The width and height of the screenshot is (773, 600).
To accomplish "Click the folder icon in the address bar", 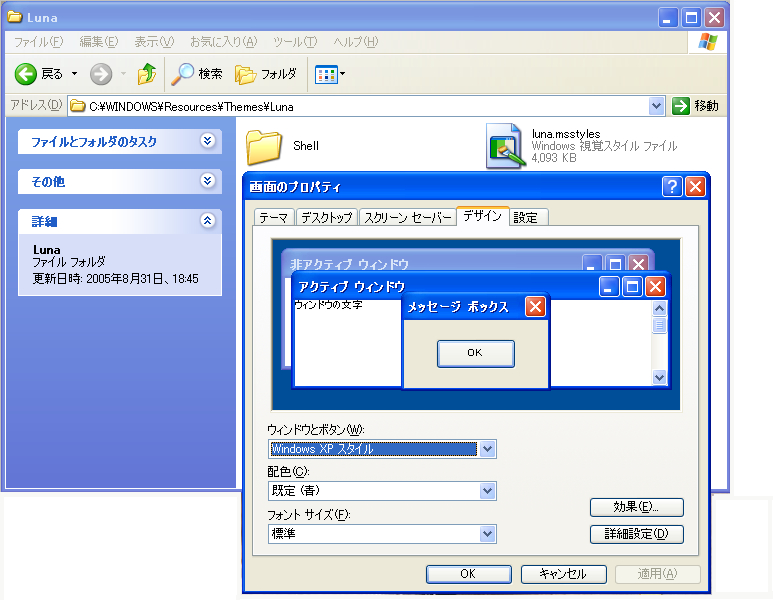I will coord(77,106).
